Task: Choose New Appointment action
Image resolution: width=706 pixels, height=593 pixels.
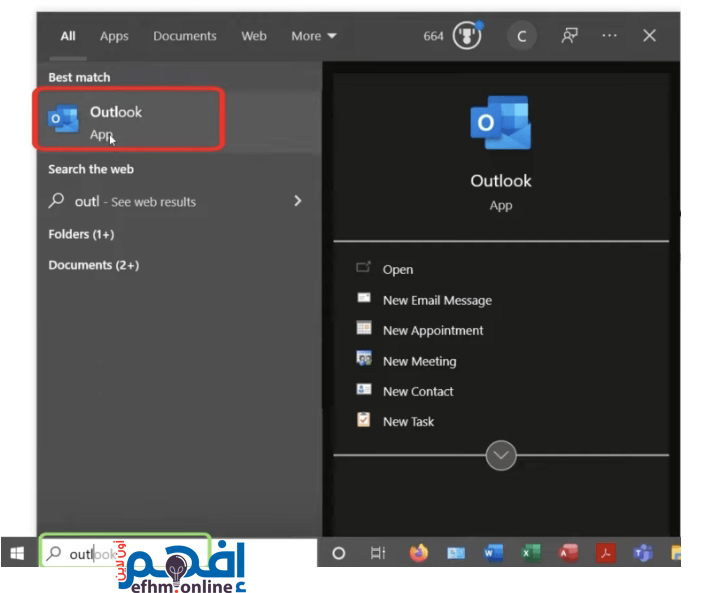Action: [x=433, y=330]
